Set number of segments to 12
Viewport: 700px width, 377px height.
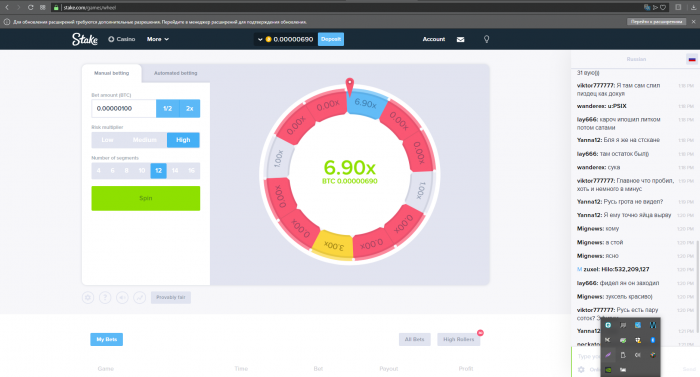[158, 171]
